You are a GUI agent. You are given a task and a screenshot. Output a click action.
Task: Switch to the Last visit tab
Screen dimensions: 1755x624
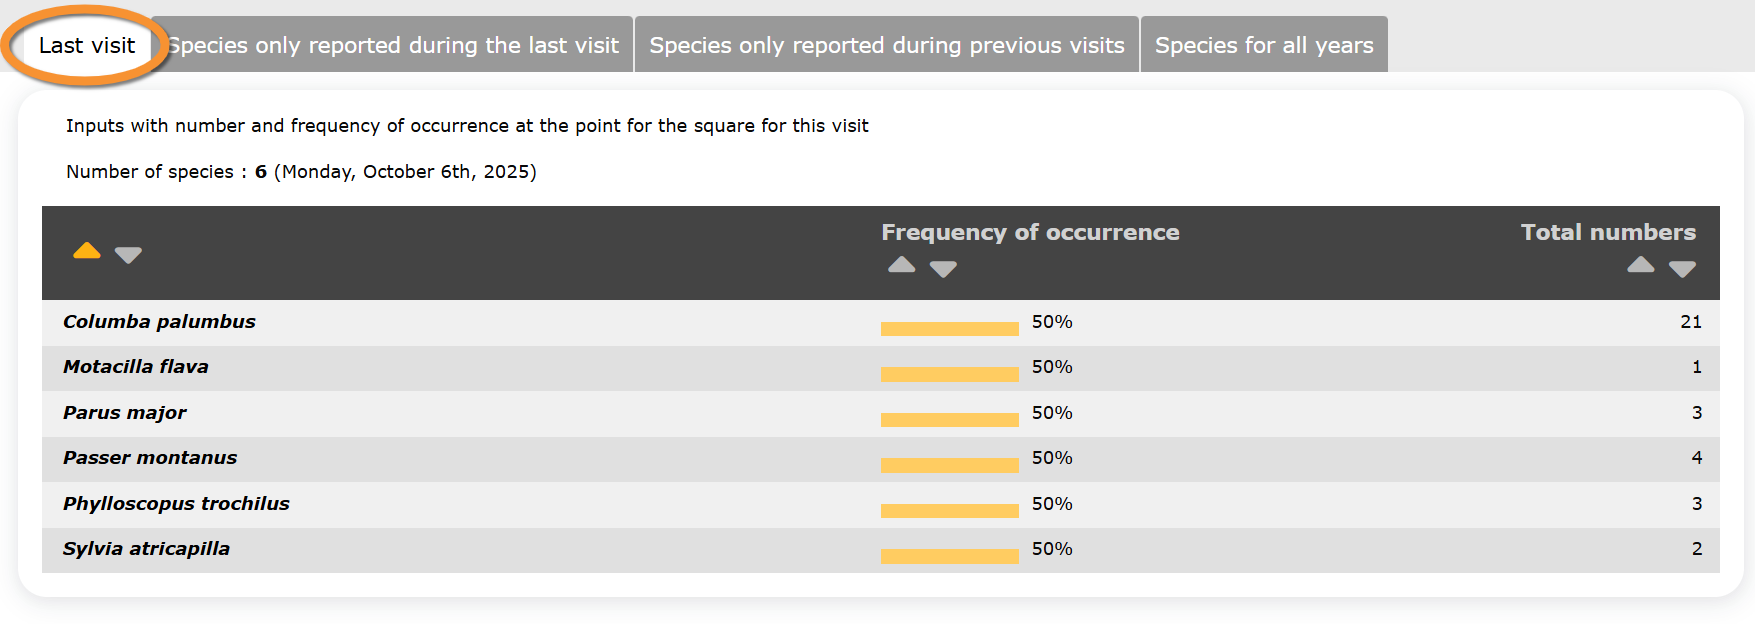click(87, 45)
